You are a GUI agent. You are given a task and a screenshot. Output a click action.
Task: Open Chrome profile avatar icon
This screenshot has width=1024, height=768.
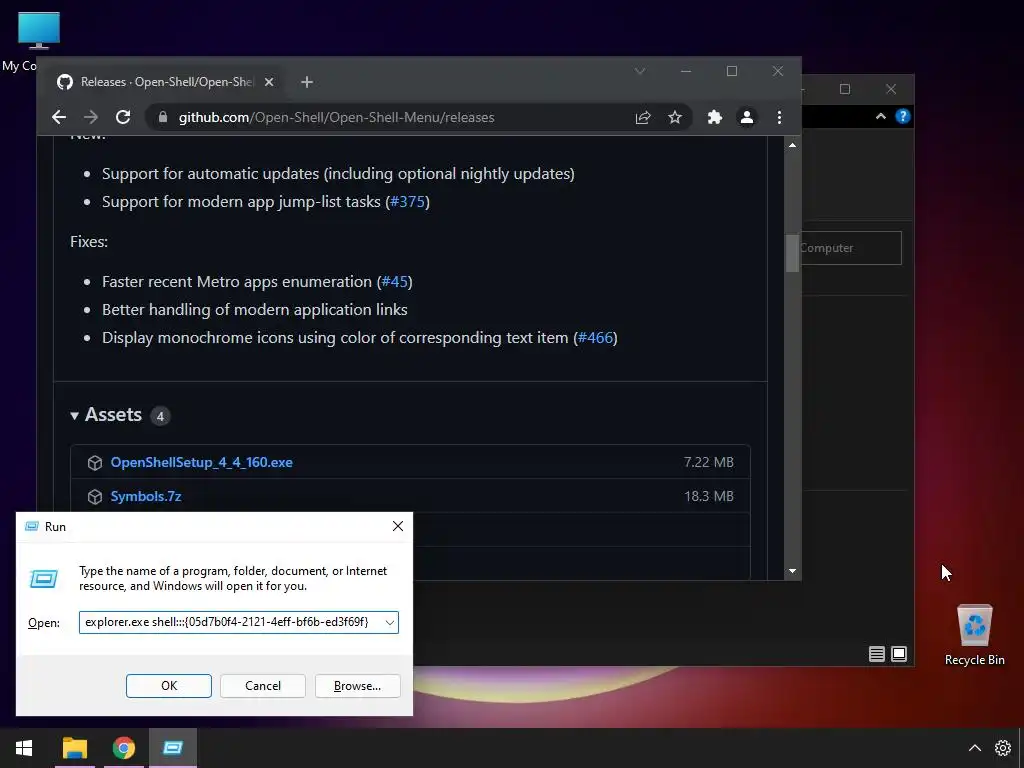(x=746, y=117)
